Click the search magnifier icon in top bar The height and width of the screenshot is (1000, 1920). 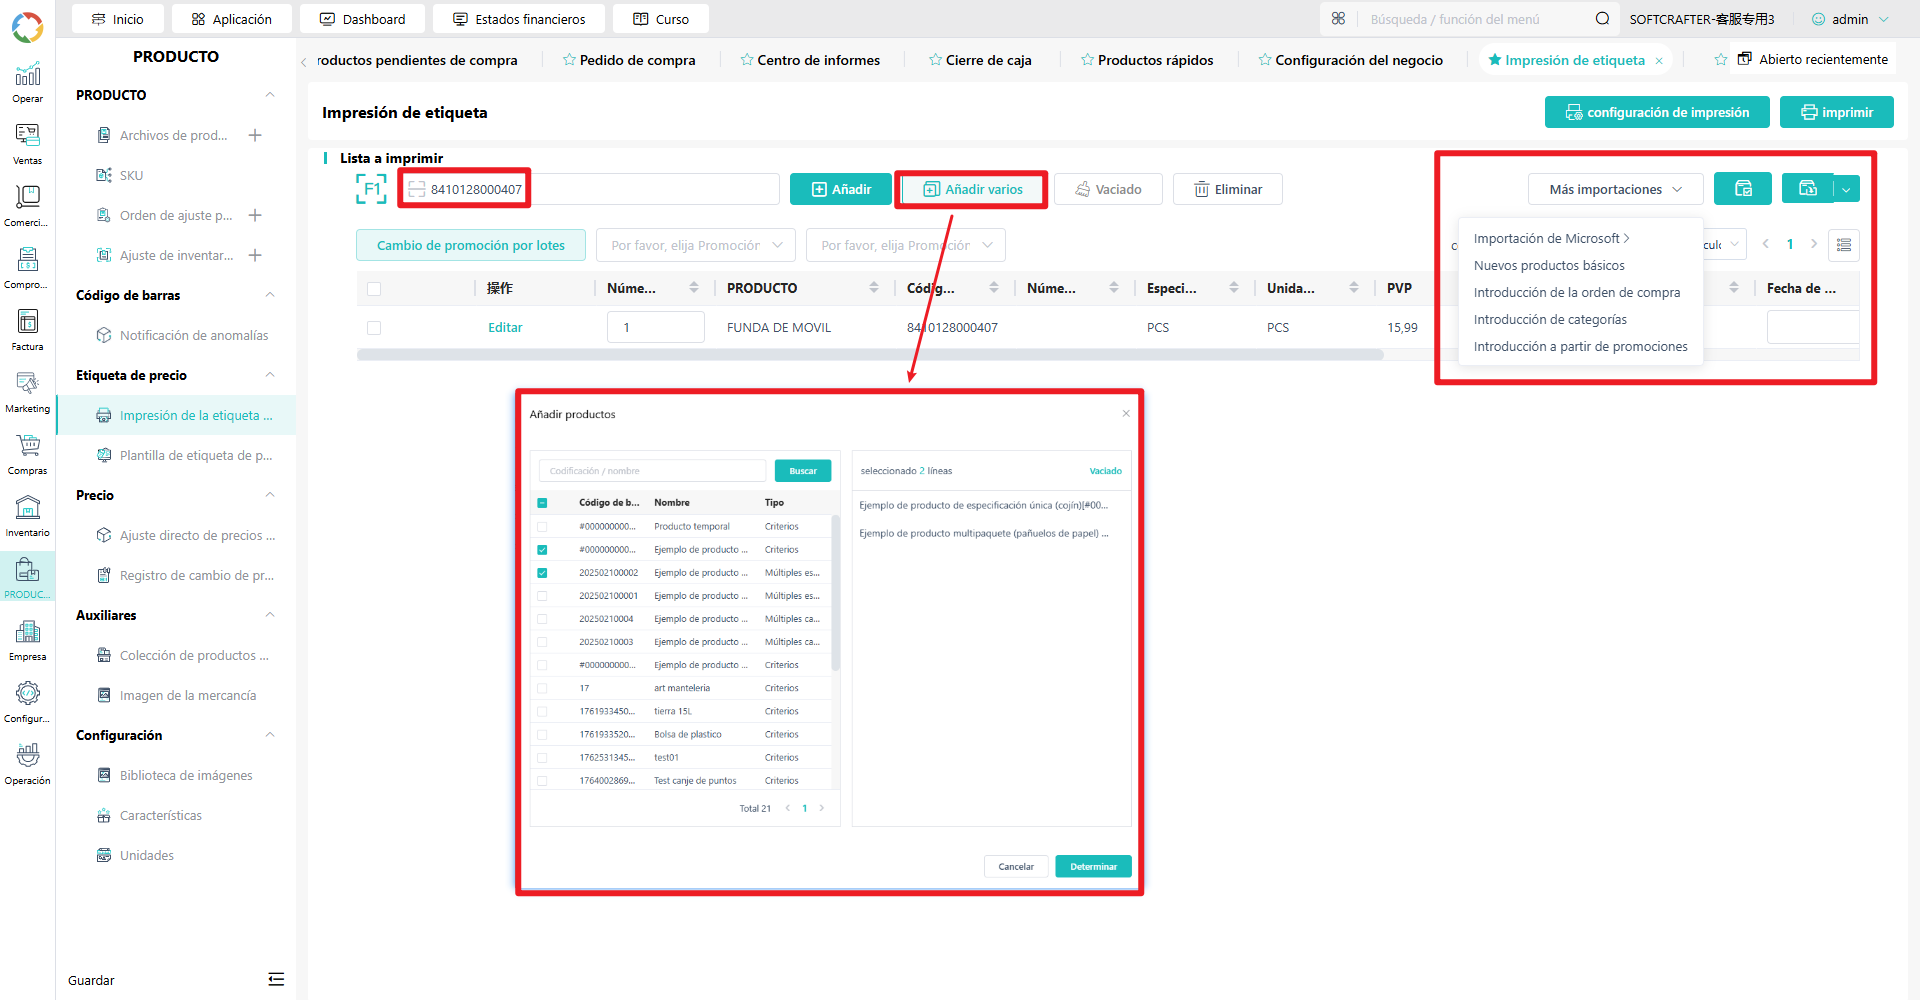(1602, 19)
